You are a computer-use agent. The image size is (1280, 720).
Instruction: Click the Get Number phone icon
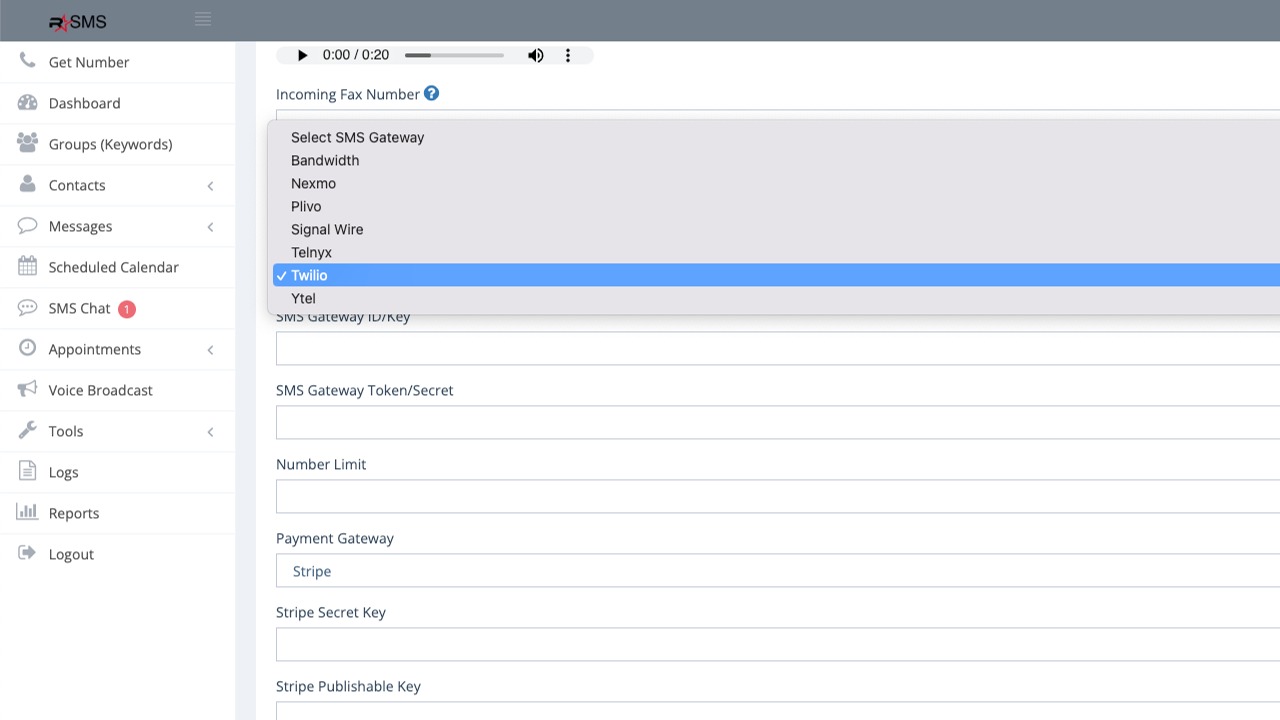(27, 61)
